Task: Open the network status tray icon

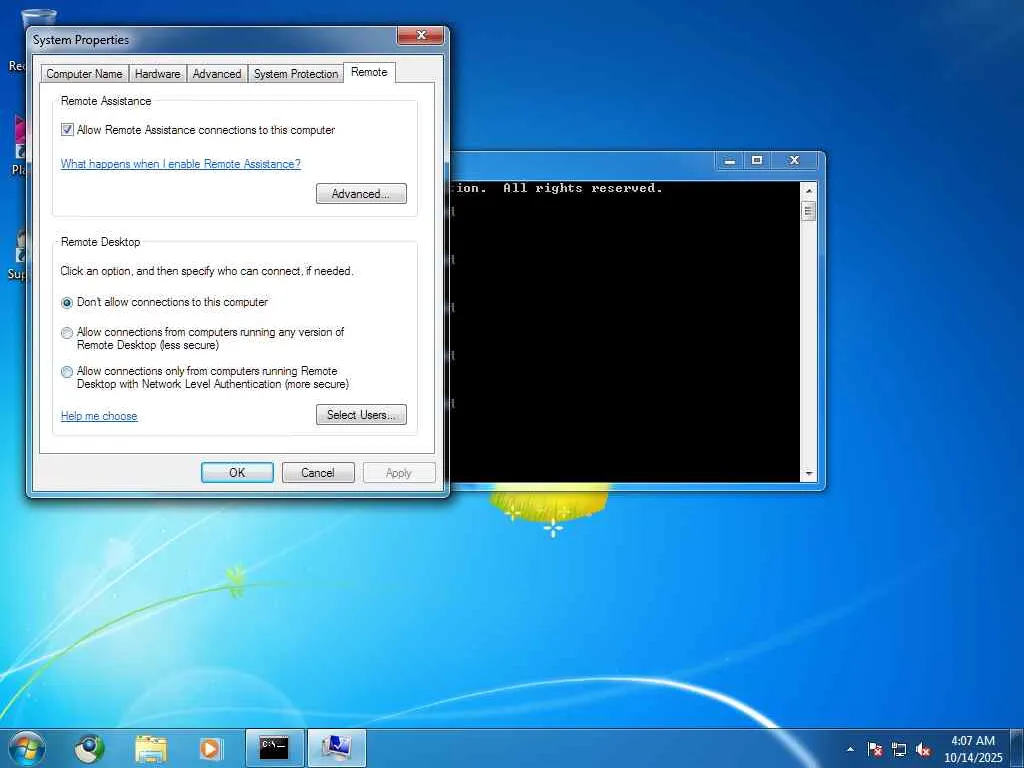Action: (899, 749)
